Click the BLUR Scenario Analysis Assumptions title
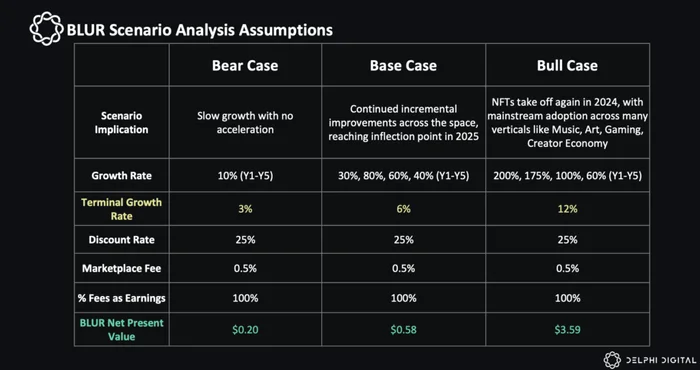 pos(200,30)
